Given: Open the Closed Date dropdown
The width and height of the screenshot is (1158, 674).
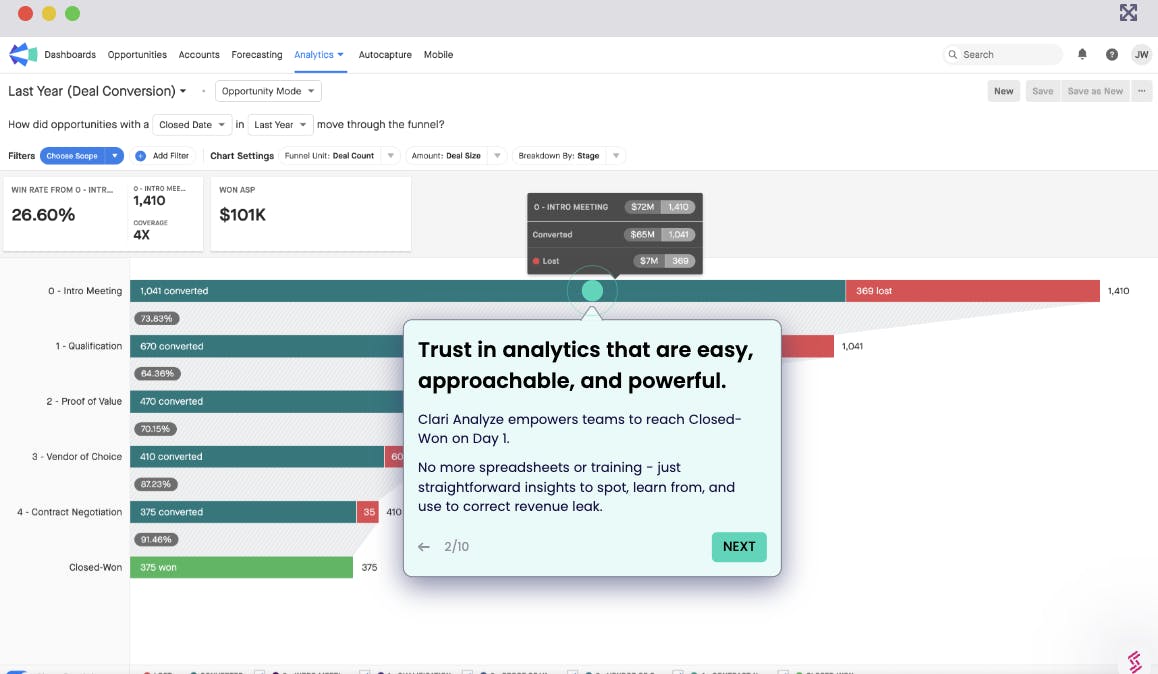Looking at the screenshot, I should tap(192, 125).
